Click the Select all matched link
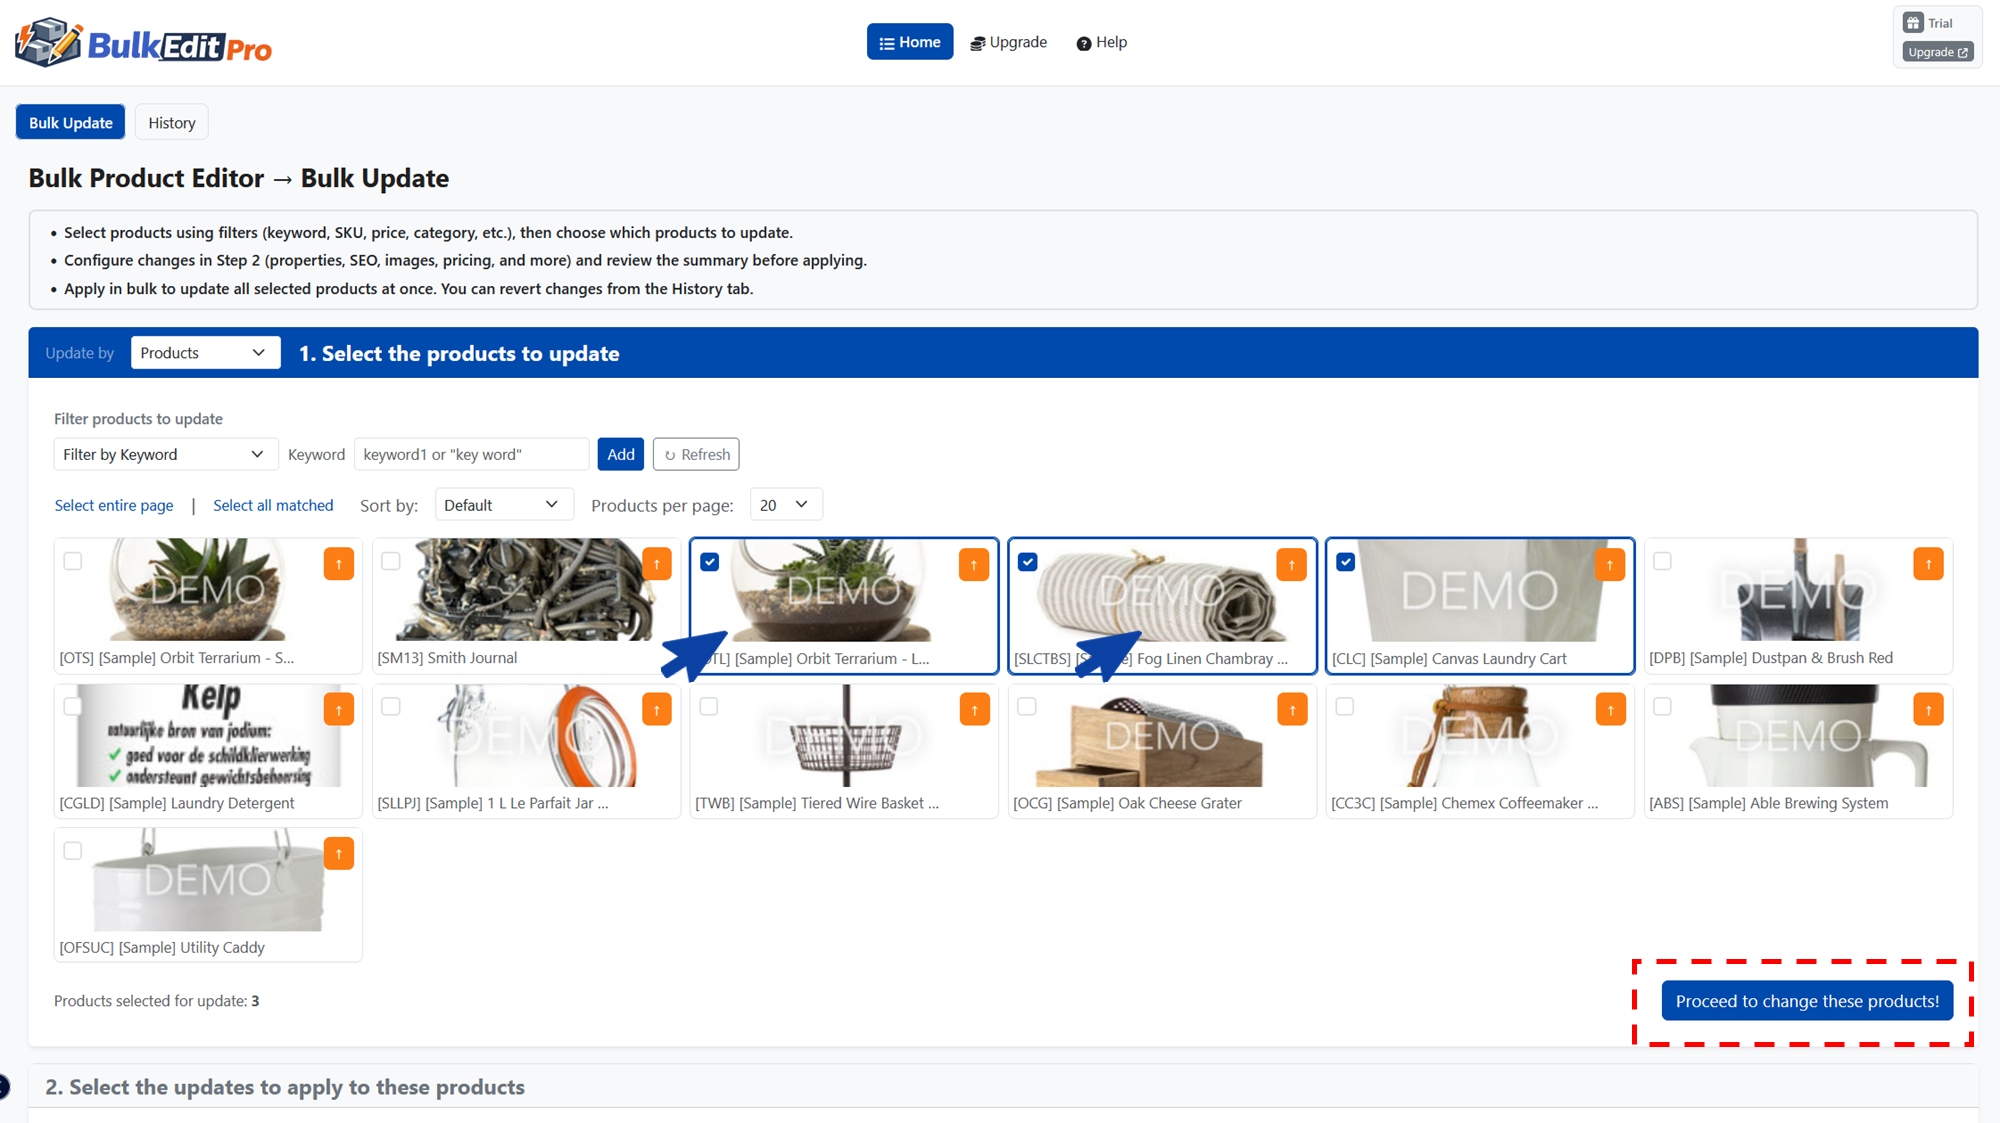This screenshot has height=1123, width=2000. pyautogui.click(x=273, y=505)
